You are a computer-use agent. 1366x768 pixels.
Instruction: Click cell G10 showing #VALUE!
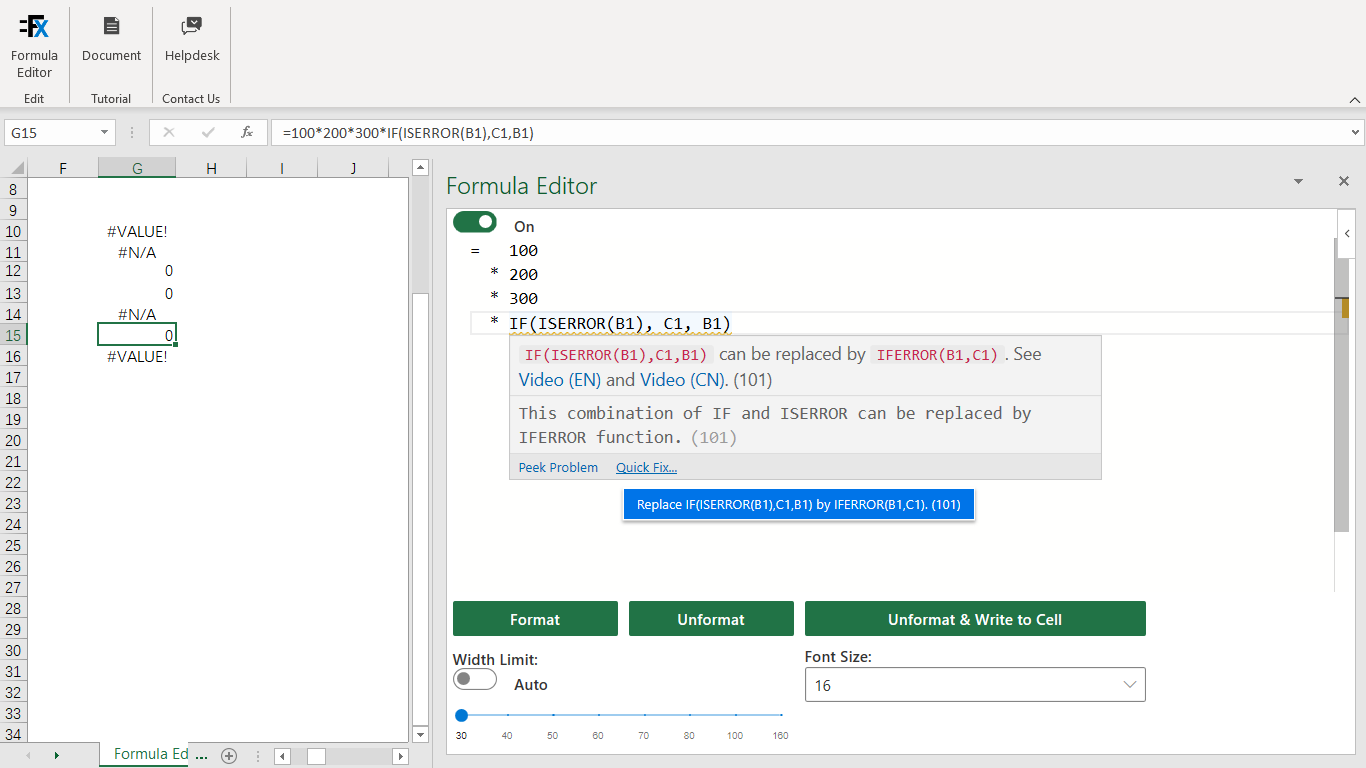137,231
